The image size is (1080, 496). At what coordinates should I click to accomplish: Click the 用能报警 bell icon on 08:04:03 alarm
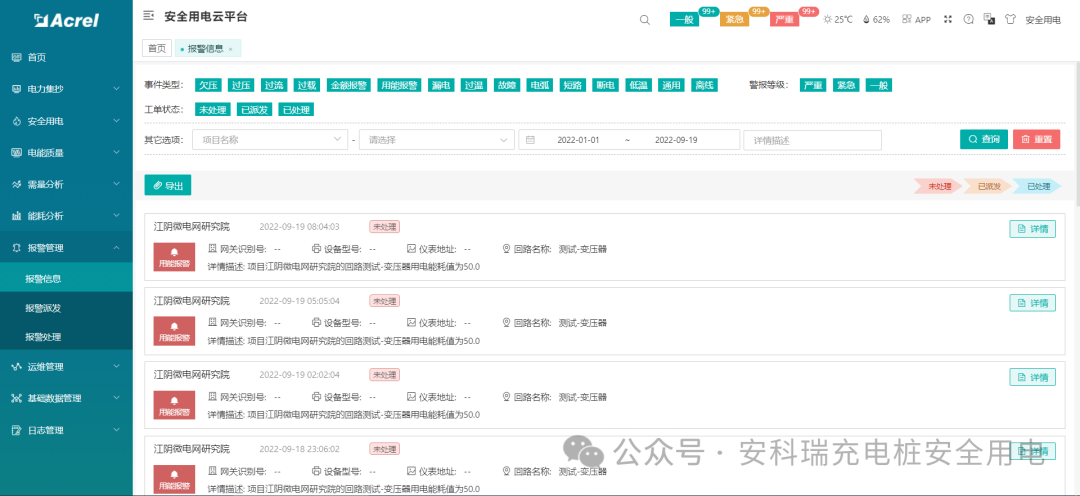174,257
